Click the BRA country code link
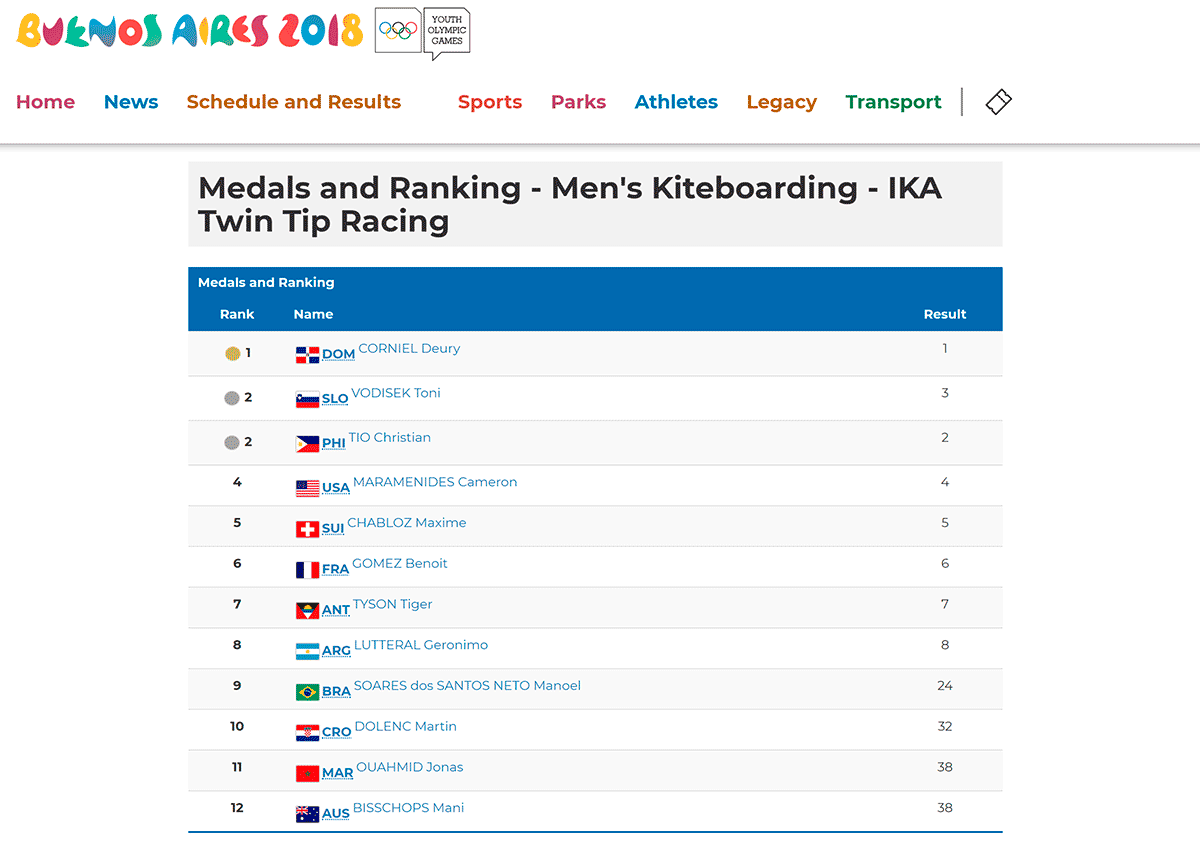The image size is (1200, 845). coord(337,692)
